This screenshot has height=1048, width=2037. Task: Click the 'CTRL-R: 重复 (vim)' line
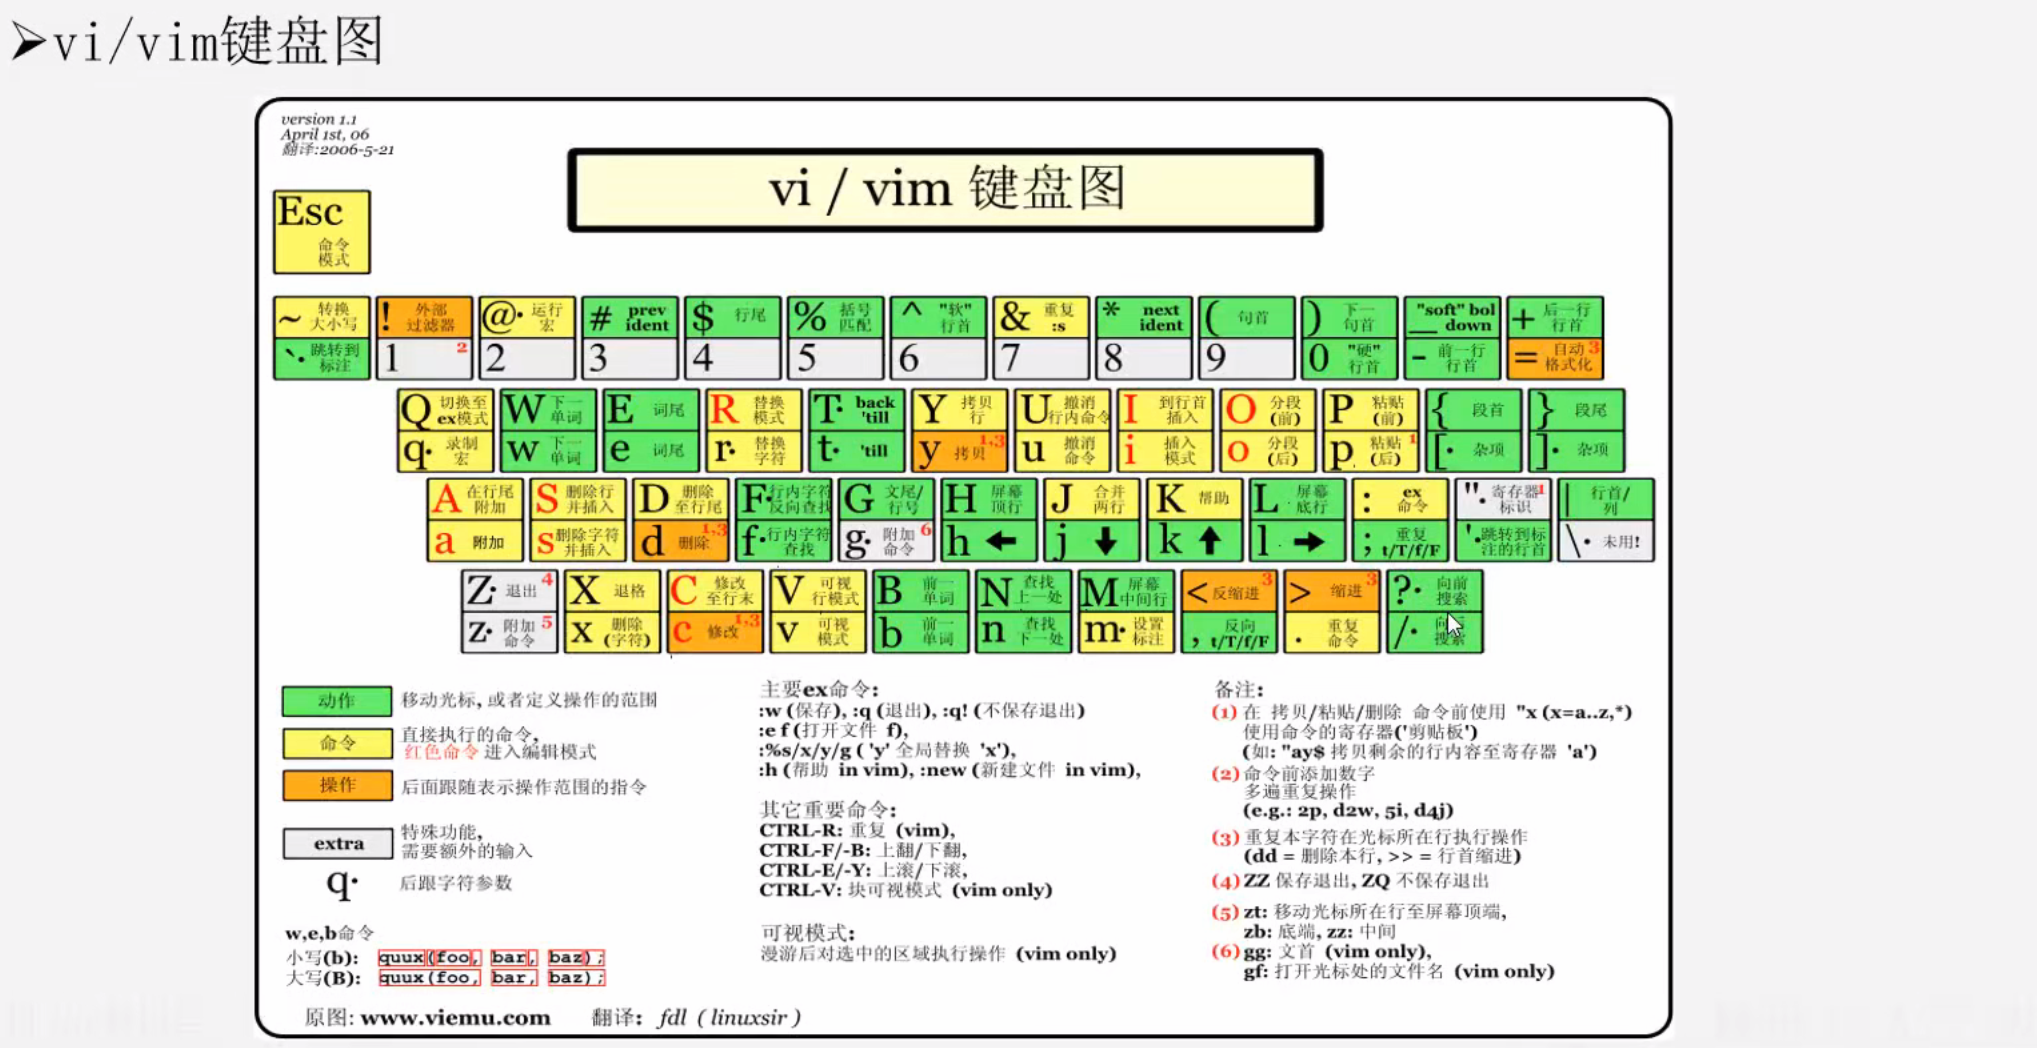857,830
